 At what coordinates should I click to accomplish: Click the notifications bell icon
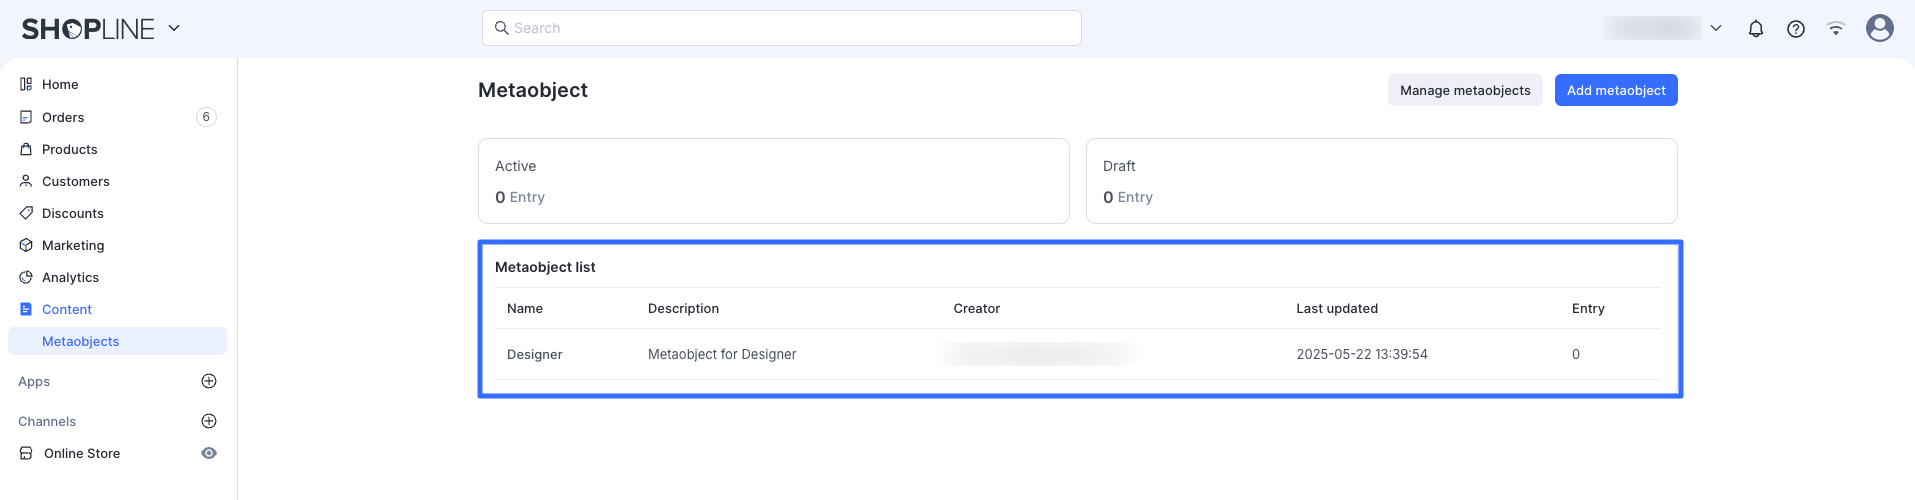point(1756,29)
